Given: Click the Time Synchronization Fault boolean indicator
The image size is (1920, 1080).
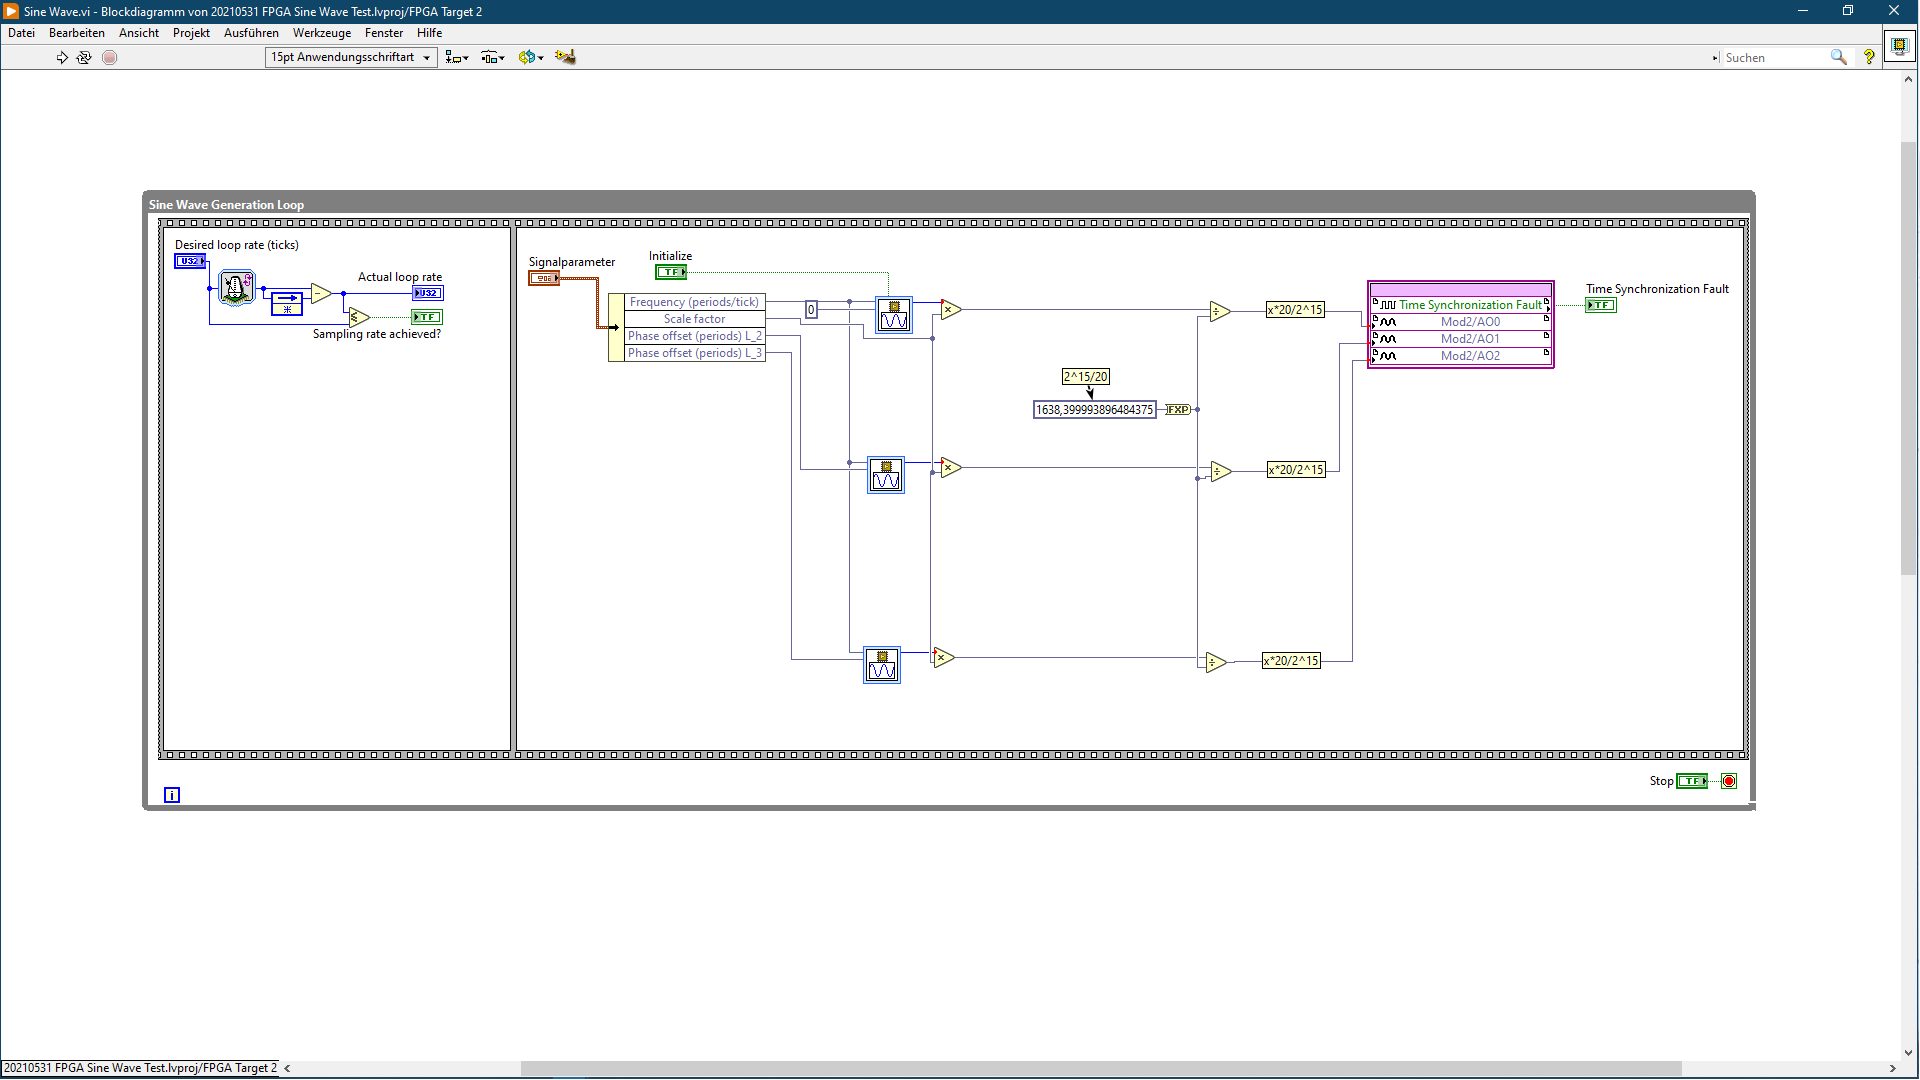Looking at the screenshot, I should 1600,305.
